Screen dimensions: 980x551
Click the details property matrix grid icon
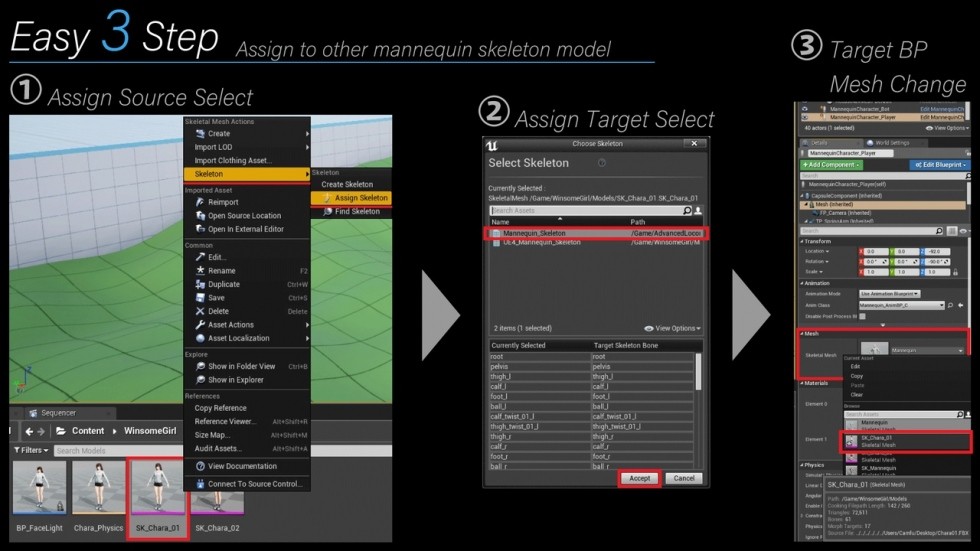point(952,231)
